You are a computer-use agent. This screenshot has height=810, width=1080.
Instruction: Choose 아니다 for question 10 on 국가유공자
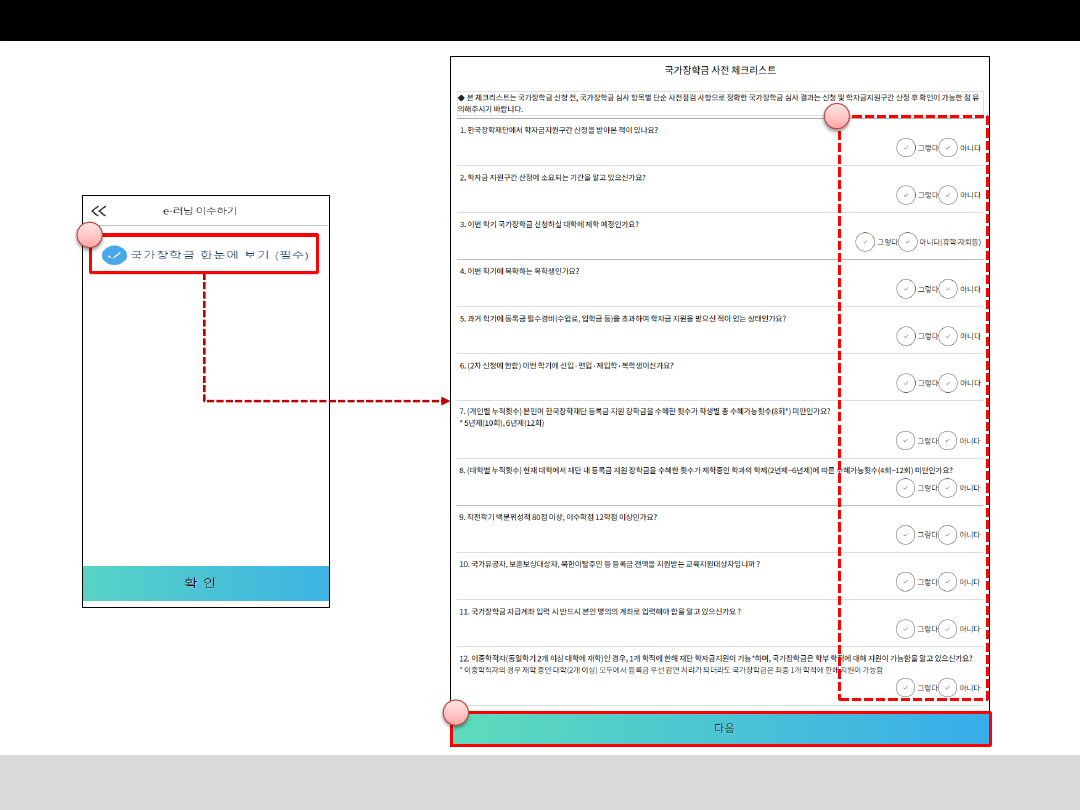(x=948, y=581)
